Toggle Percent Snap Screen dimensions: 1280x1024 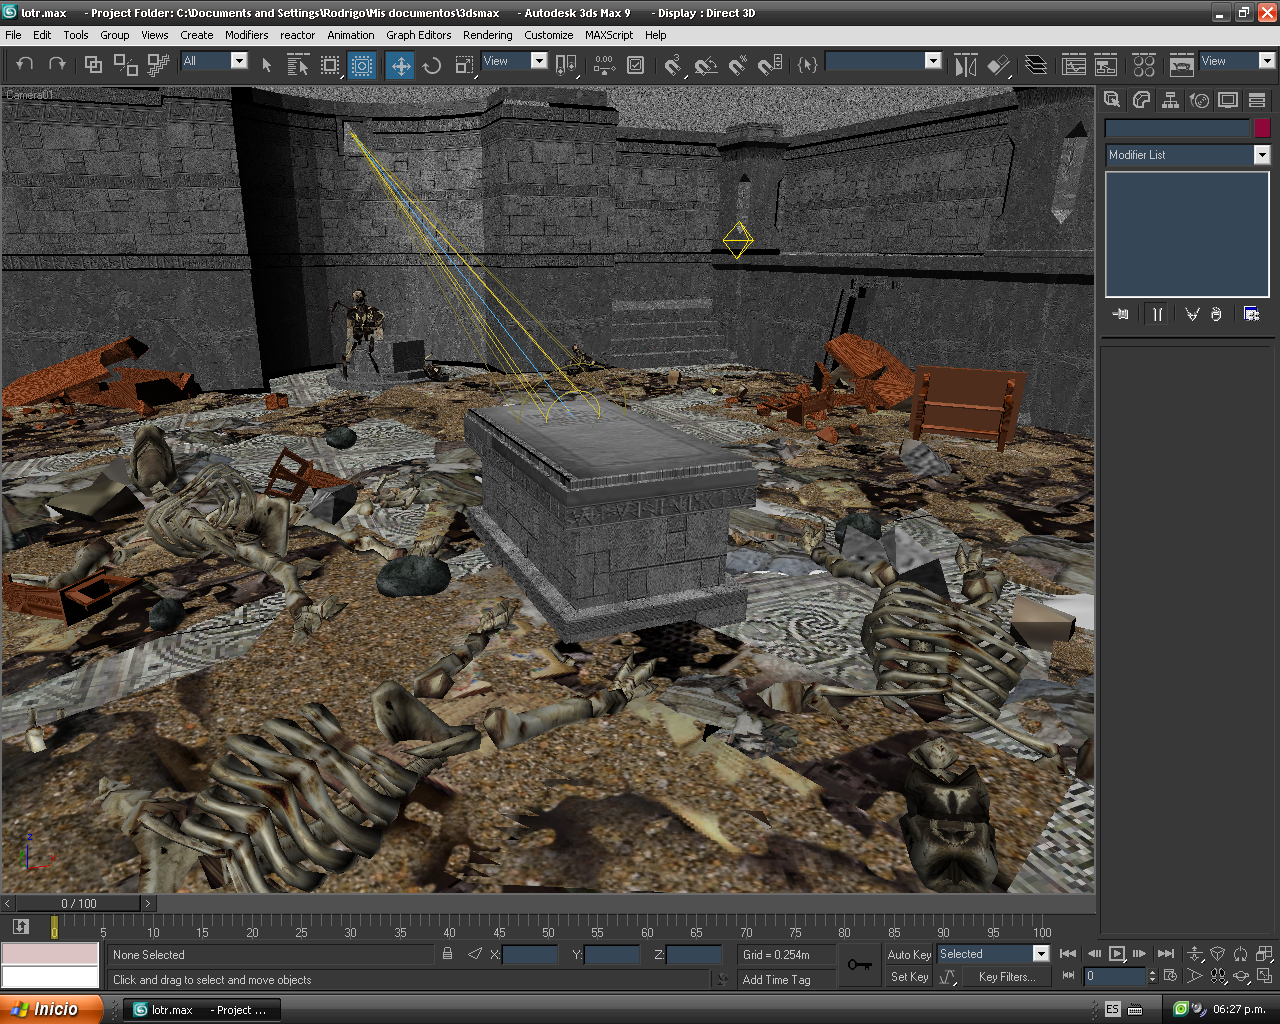click(738, 65)
